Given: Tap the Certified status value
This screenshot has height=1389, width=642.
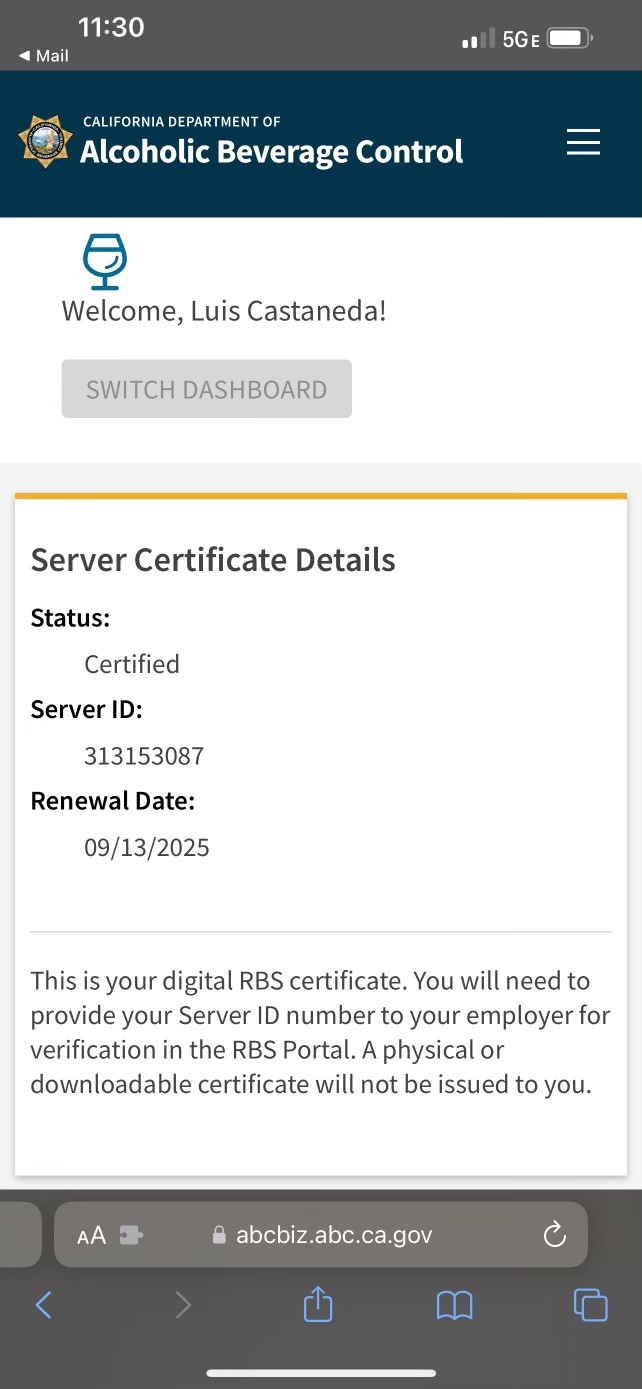Looking at the screenshot, I should (x=132, y=664).
